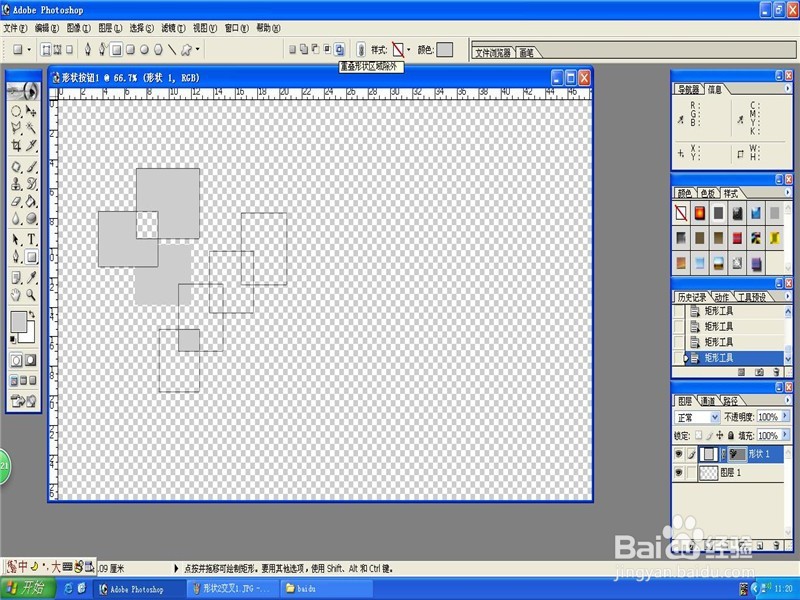Open History panel flyout menu arrow
This screenshot has width=800, height=600.
tap(787, 295)
